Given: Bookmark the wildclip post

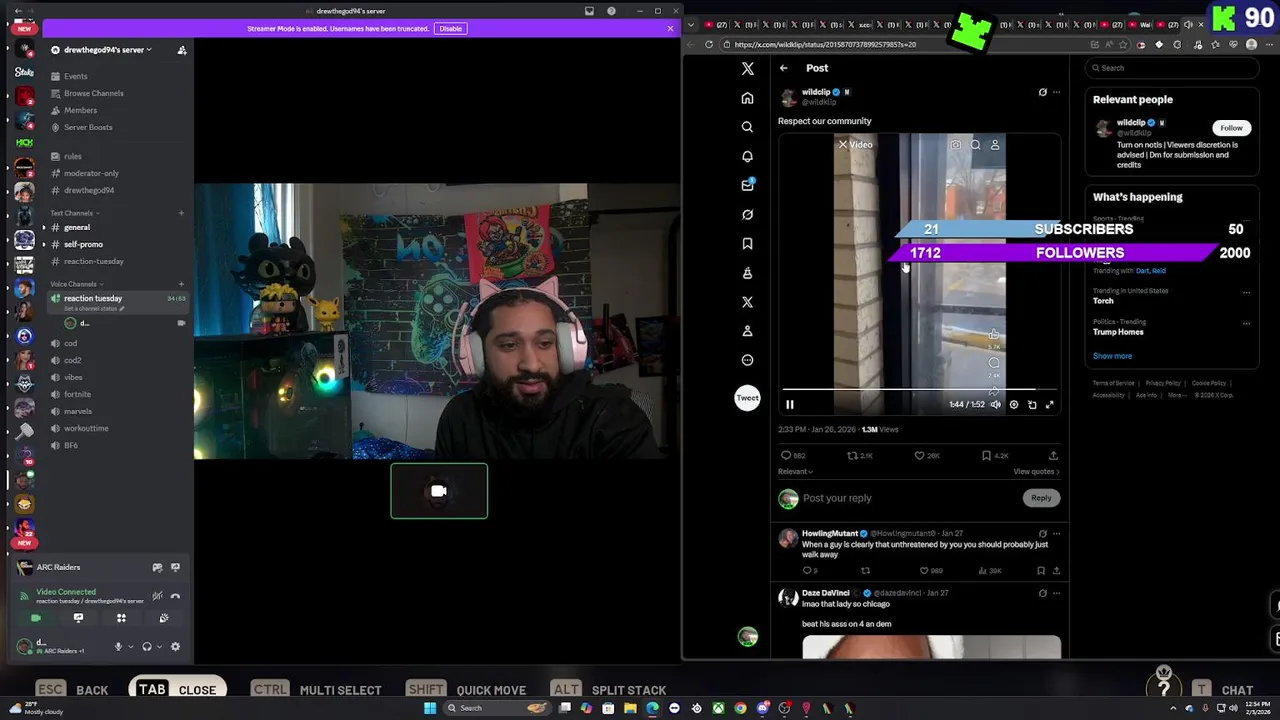Looking at the screenshot, I should pyautogui.click(x=986, y=455).
